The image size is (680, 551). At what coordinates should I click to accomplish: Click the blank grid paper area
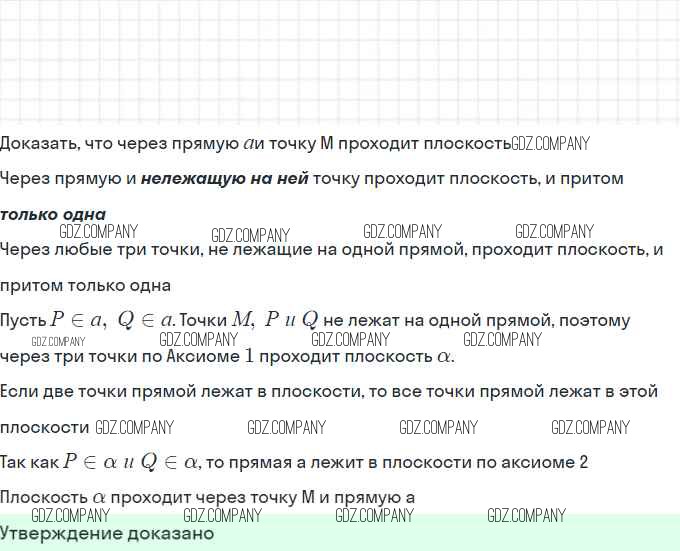[x=340, y=60]
